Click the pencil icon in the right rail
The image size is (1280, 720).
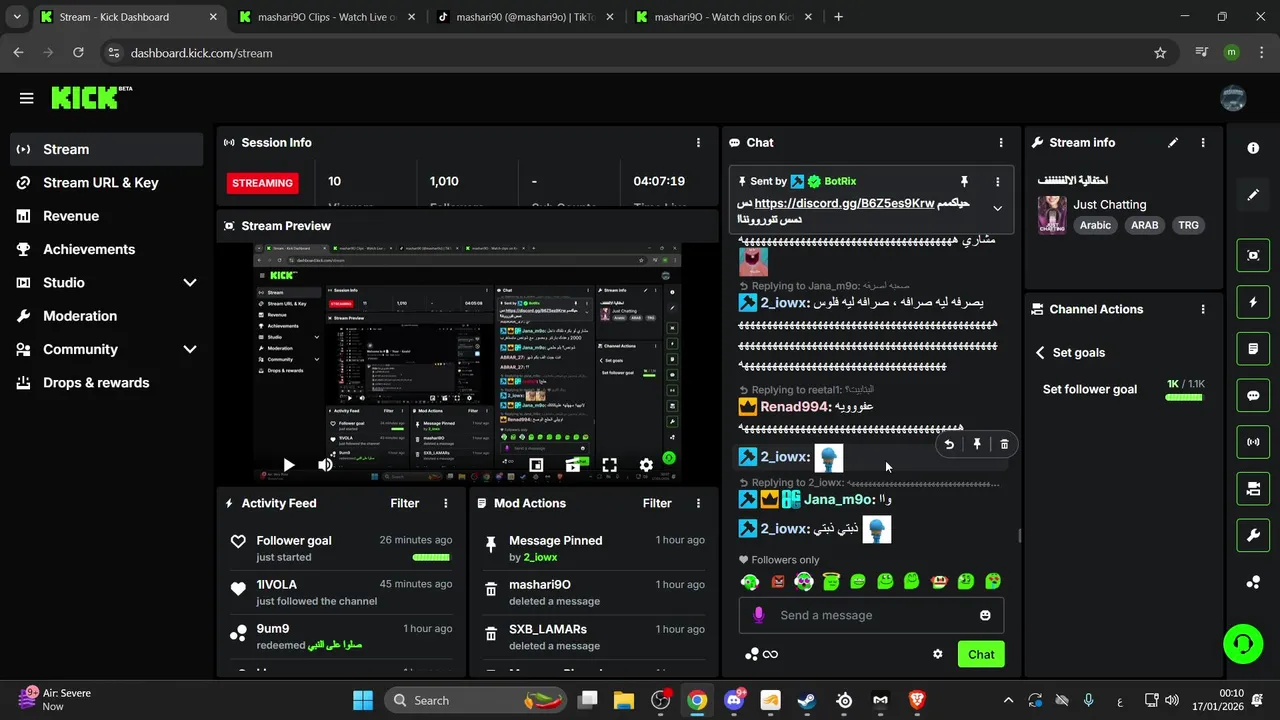[x=1253, y=195]
